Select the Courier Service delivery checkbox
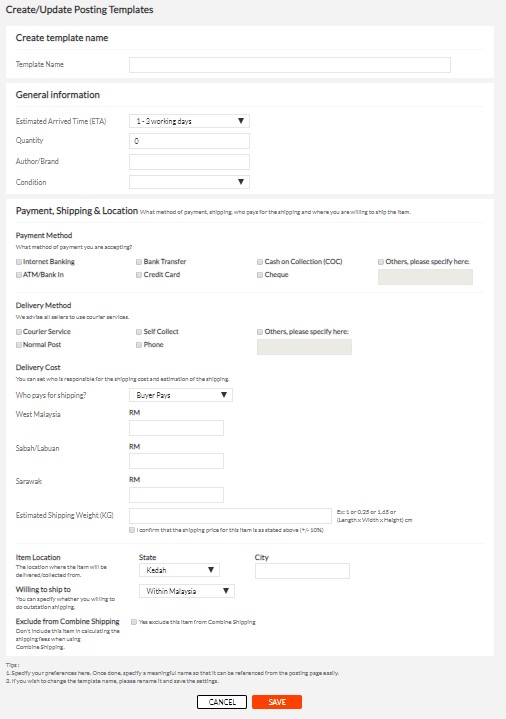Viewport: 506px width, 719px height. pos(19,332)
